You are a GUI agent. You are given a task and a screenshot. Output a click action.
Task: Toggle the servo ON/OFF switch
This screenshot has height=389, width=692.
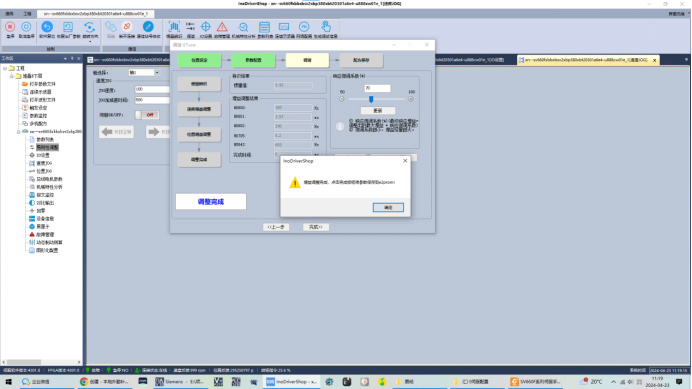[x=147, y=115]
